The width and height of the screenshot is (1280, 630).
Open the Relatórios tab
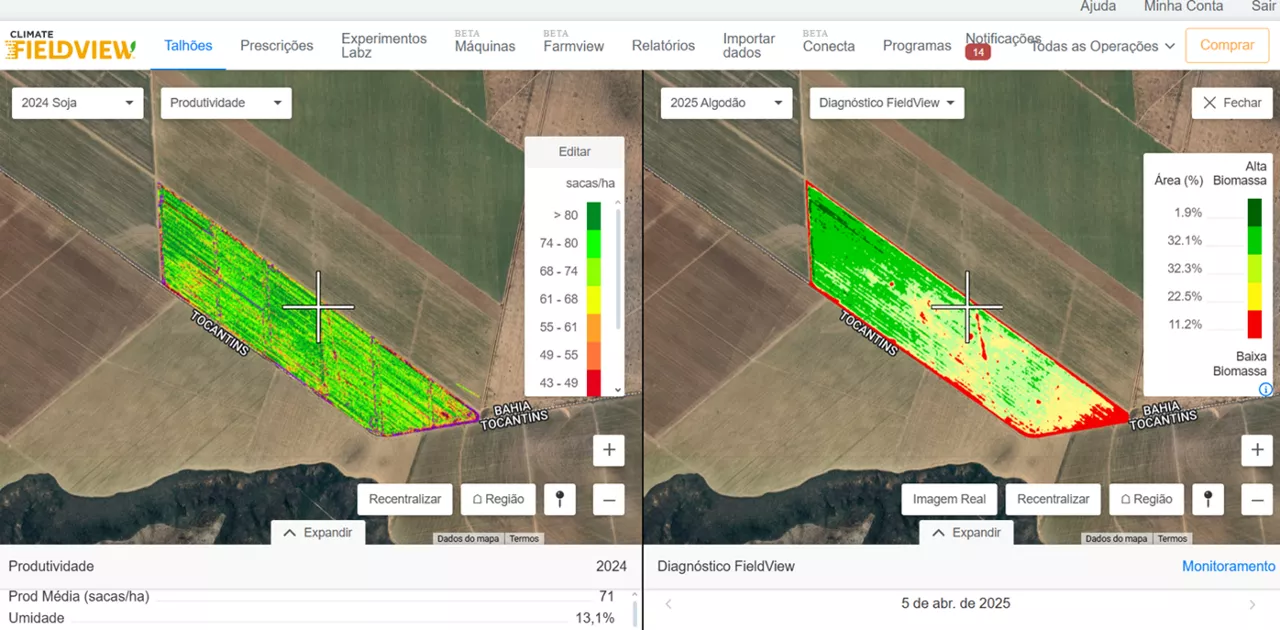[x=663, y=46]
